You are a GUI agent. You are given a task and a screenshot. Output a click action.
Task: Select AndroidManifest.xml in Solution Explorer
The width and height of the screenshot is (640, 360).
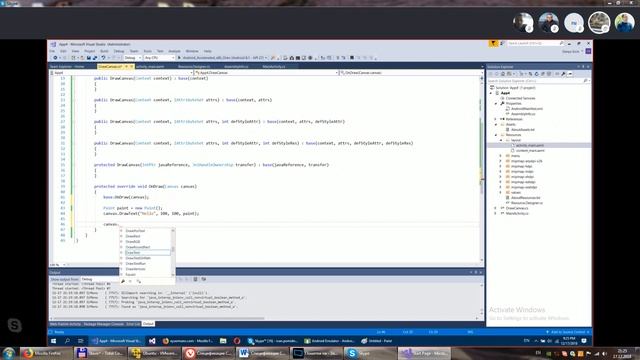[527, 109]
